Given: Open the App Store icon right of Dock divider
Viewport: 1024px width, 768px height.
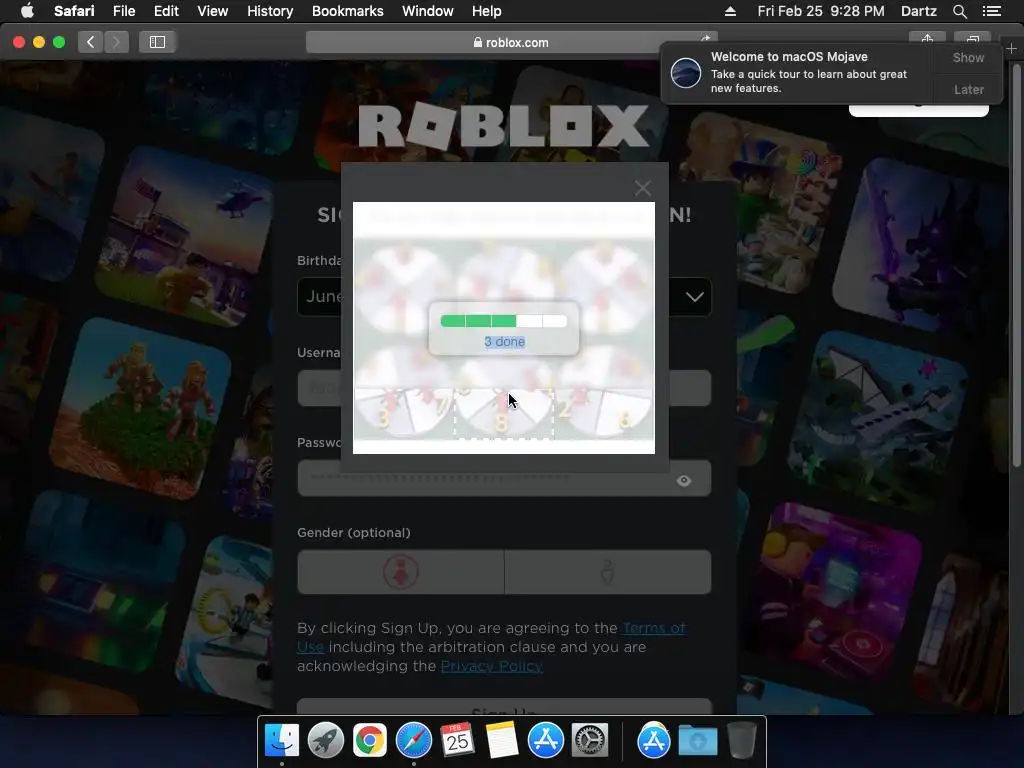Looking at the screenshot, I should click(x=654, y=741).
